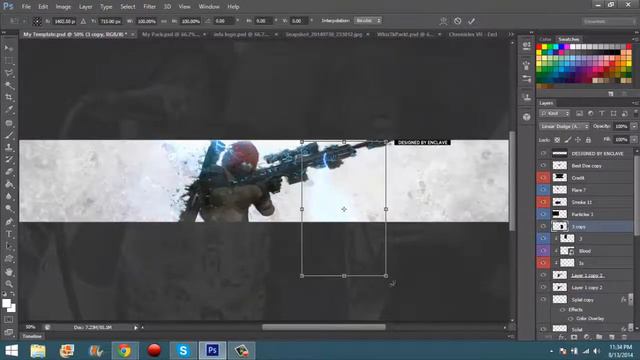Toggle relative positioning triangle in options bar
The image size is (640, 360).
[x=83, y=21]
